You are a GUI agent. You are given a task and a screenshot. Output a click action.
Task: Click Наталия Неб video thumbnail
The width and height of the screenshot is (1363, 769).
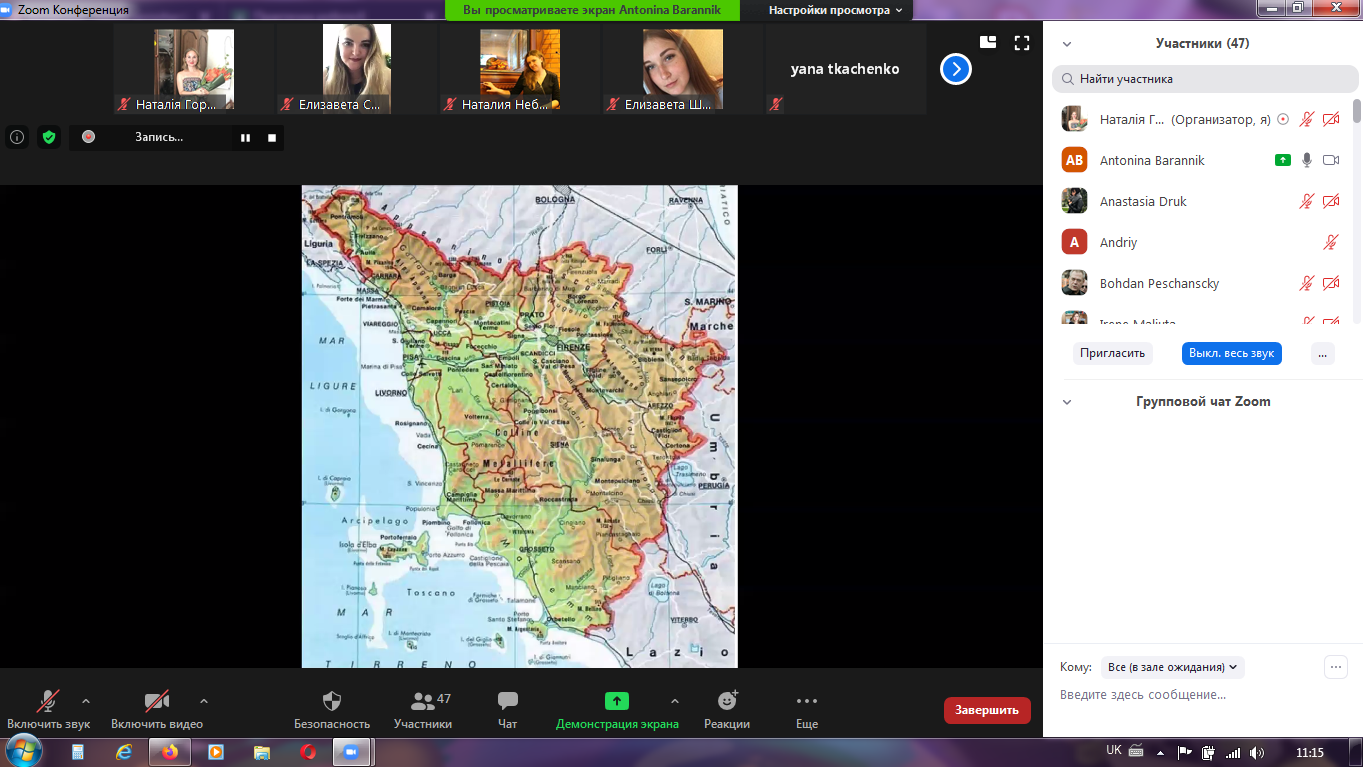point(520,69)
